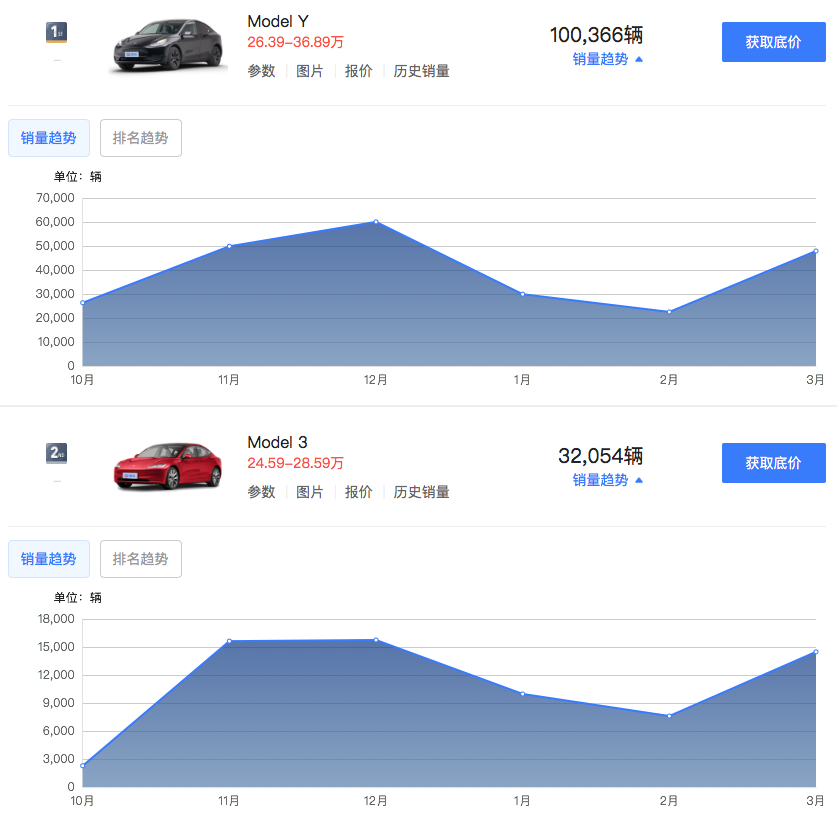This screenshot has height=818, width=837.
Task: Switch to 排名趋势 tab in Model 3 chart
Action: pos(141,559)
